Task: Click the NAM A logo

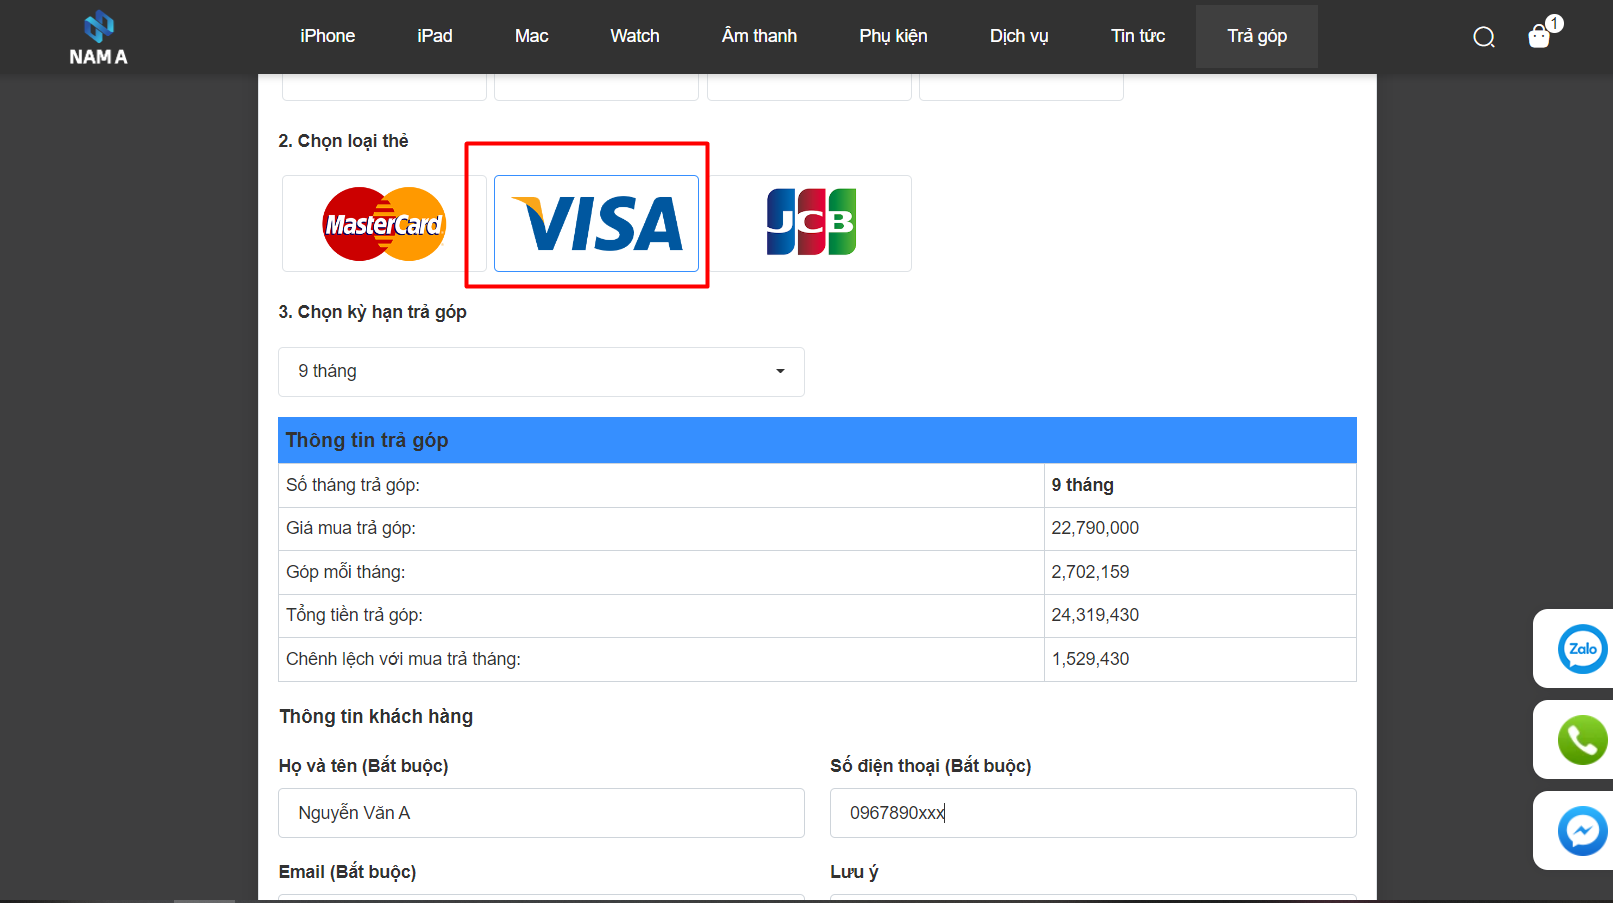Action: [x=98, y=38]
